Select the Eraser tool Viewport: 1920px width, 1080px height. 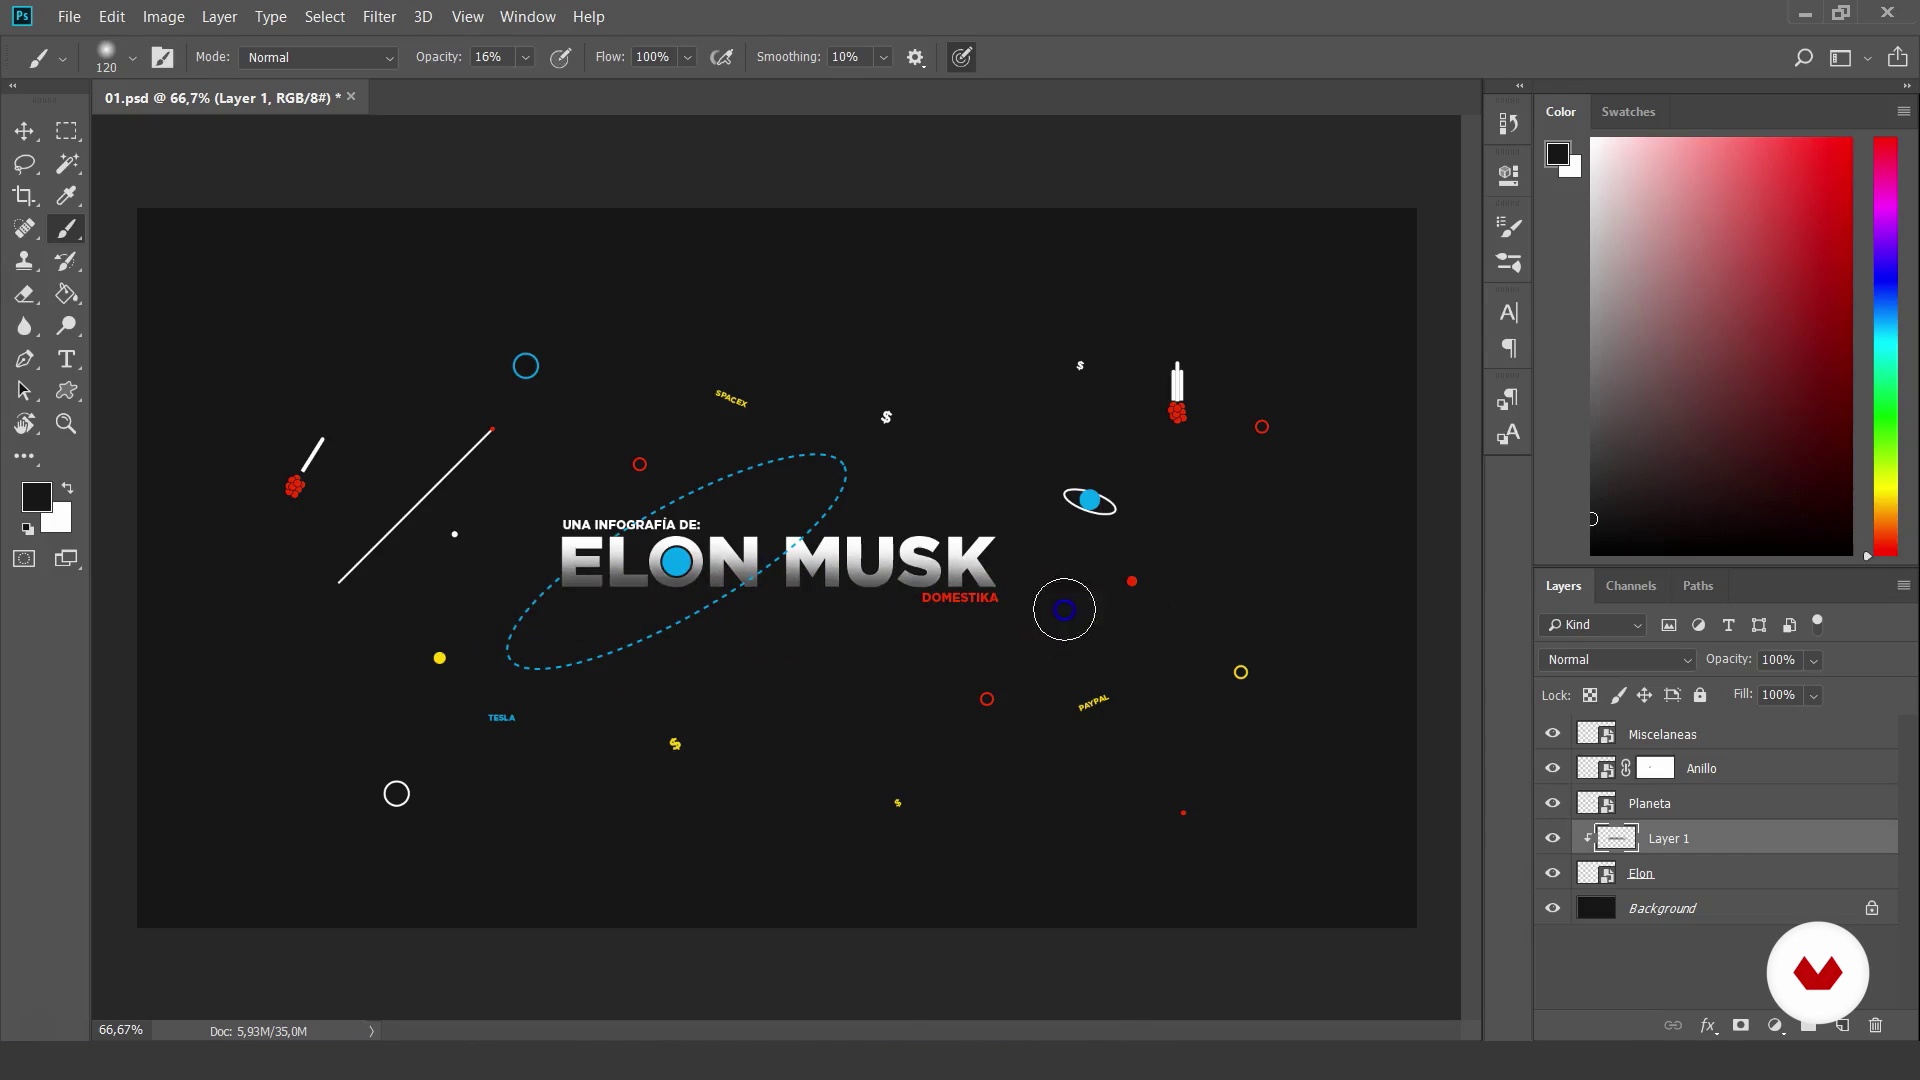click(24, 294)
